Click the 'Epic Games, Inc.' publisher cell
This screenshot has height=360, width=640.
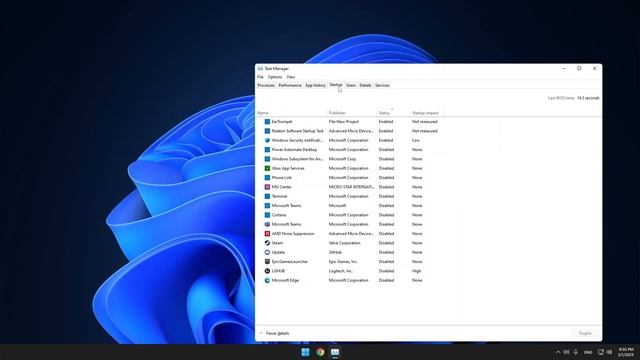[343, 262]
